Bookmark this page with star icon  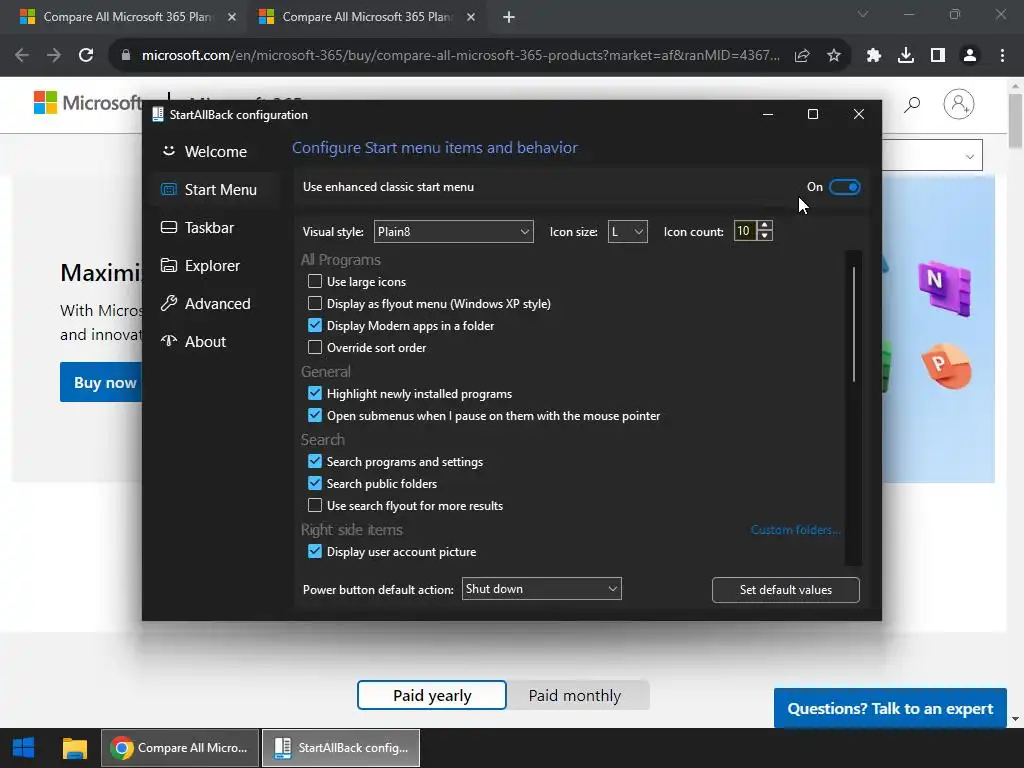[x=834, y=56]
